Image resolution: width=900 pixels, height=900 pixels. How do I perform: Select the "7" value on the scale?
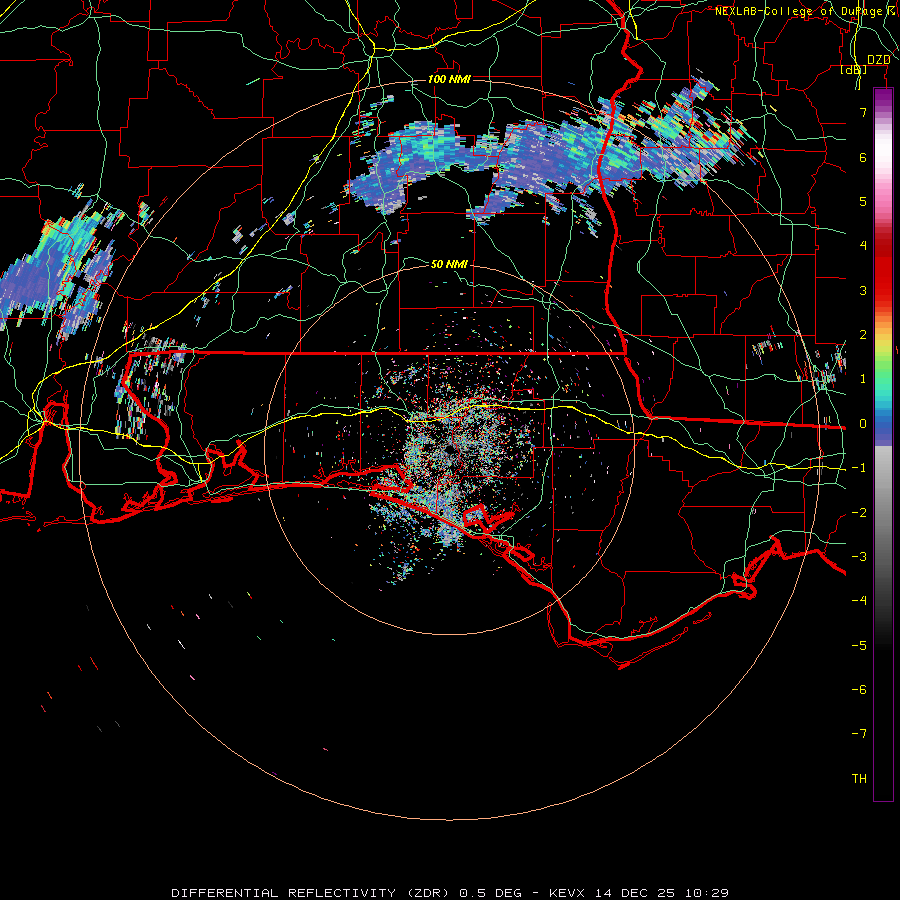click(863, 112)
